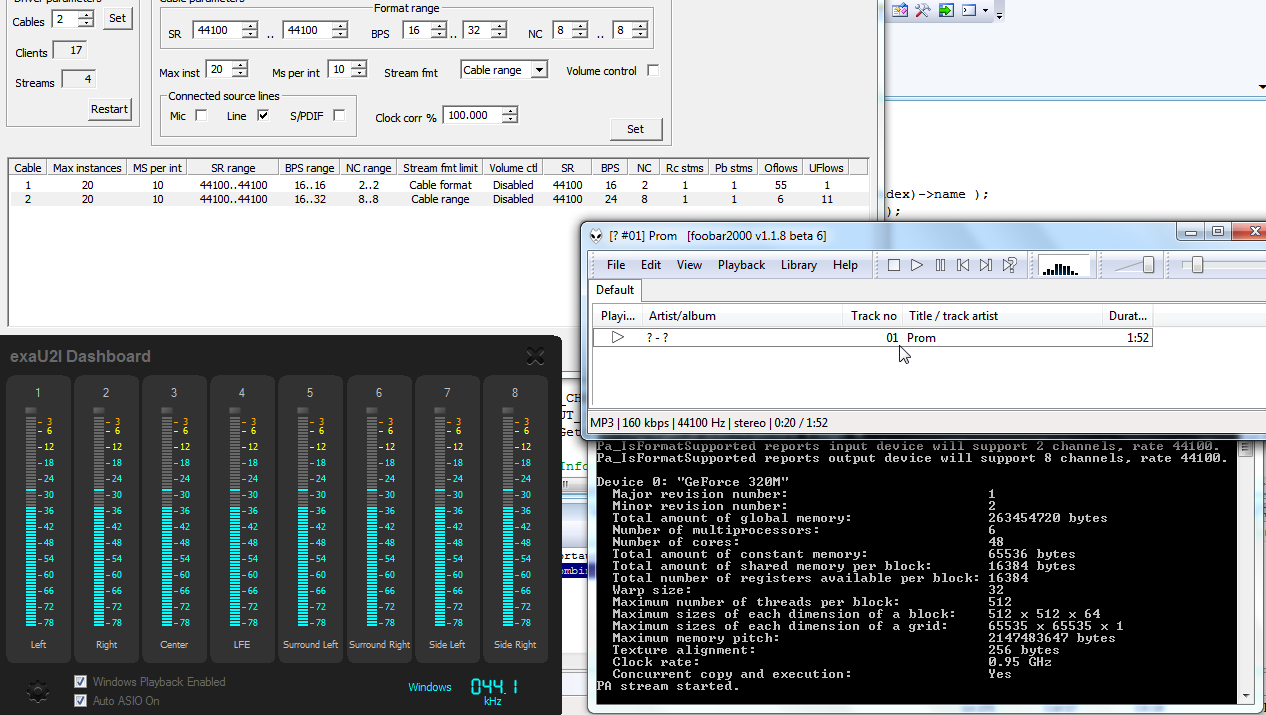
Task: Click the Title / track artist column header
Action: (1003, 316)
